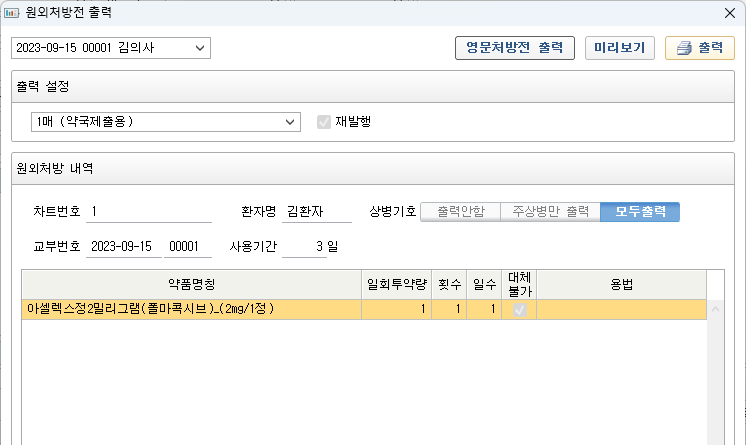This screenshot has width=746, height=445.
Task: Select 주상병만 출력 option
Action: click(x=549, y=212)
